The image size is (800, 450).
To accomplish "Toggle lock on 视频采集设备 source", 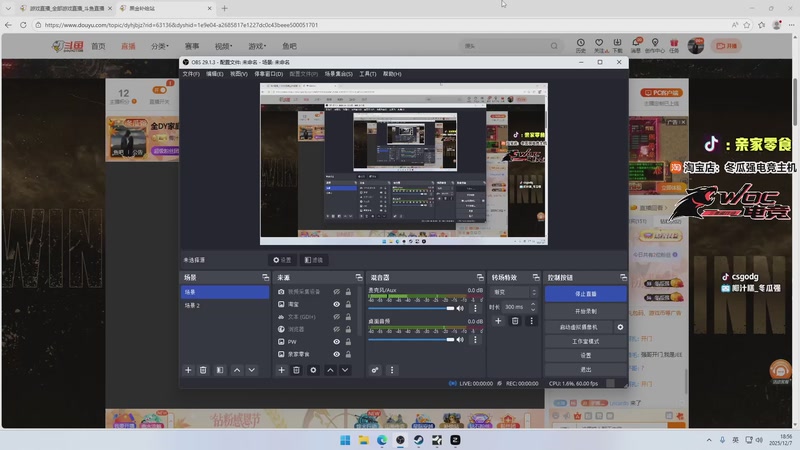I will [348, 292].
